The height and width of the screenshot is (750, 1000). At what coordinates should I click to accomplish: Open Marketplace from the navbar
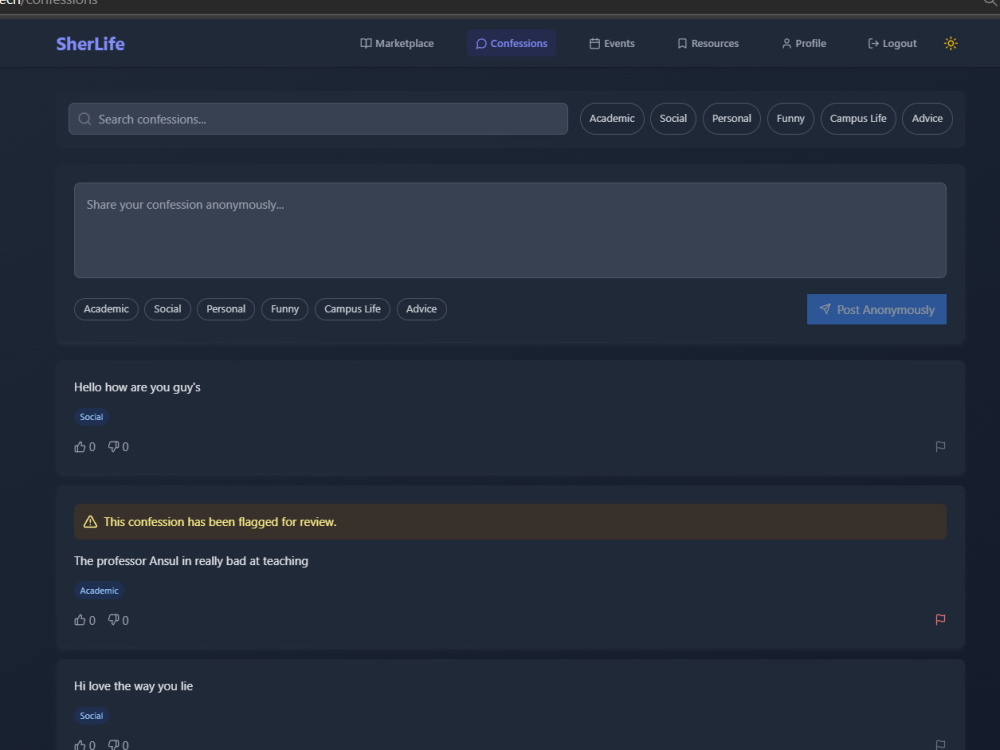[x=397, y=43]
